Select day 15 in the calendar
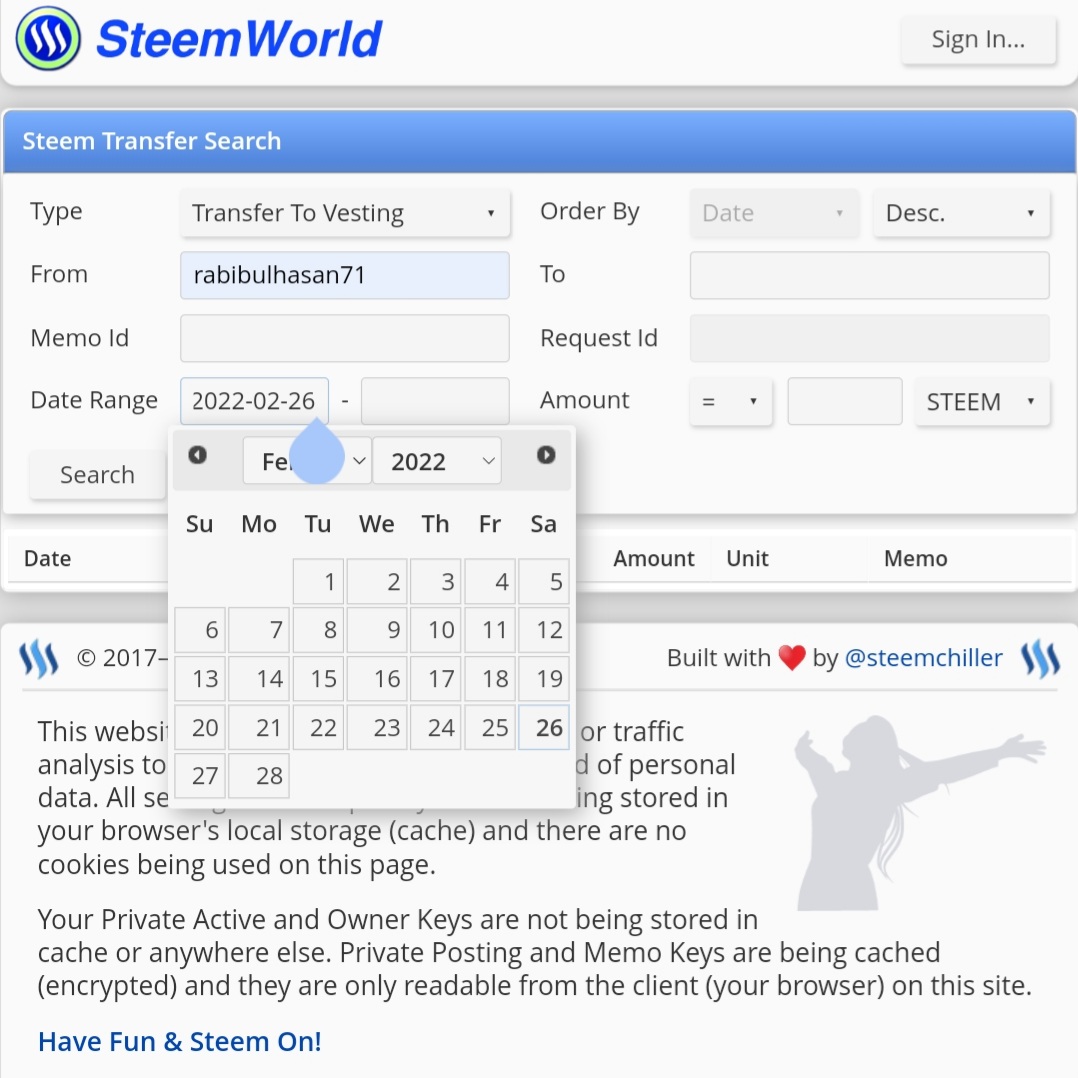Image resolution: width=1078 pixels, height=1078 pixels. click(318, 679)
